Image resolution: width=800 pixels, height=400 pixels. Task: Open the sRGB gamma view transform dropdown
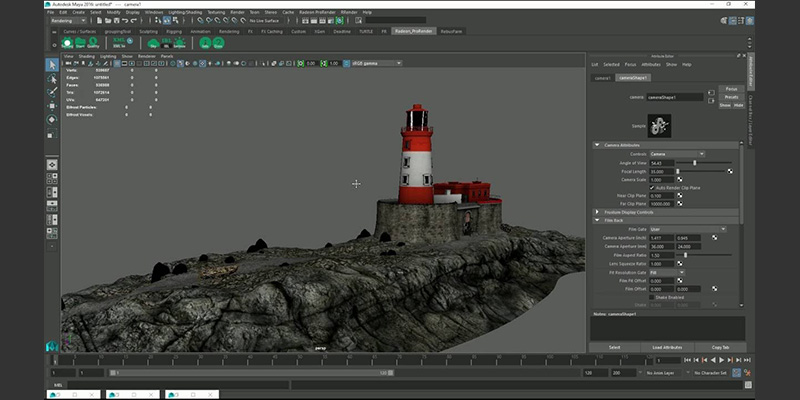(377, 63)
